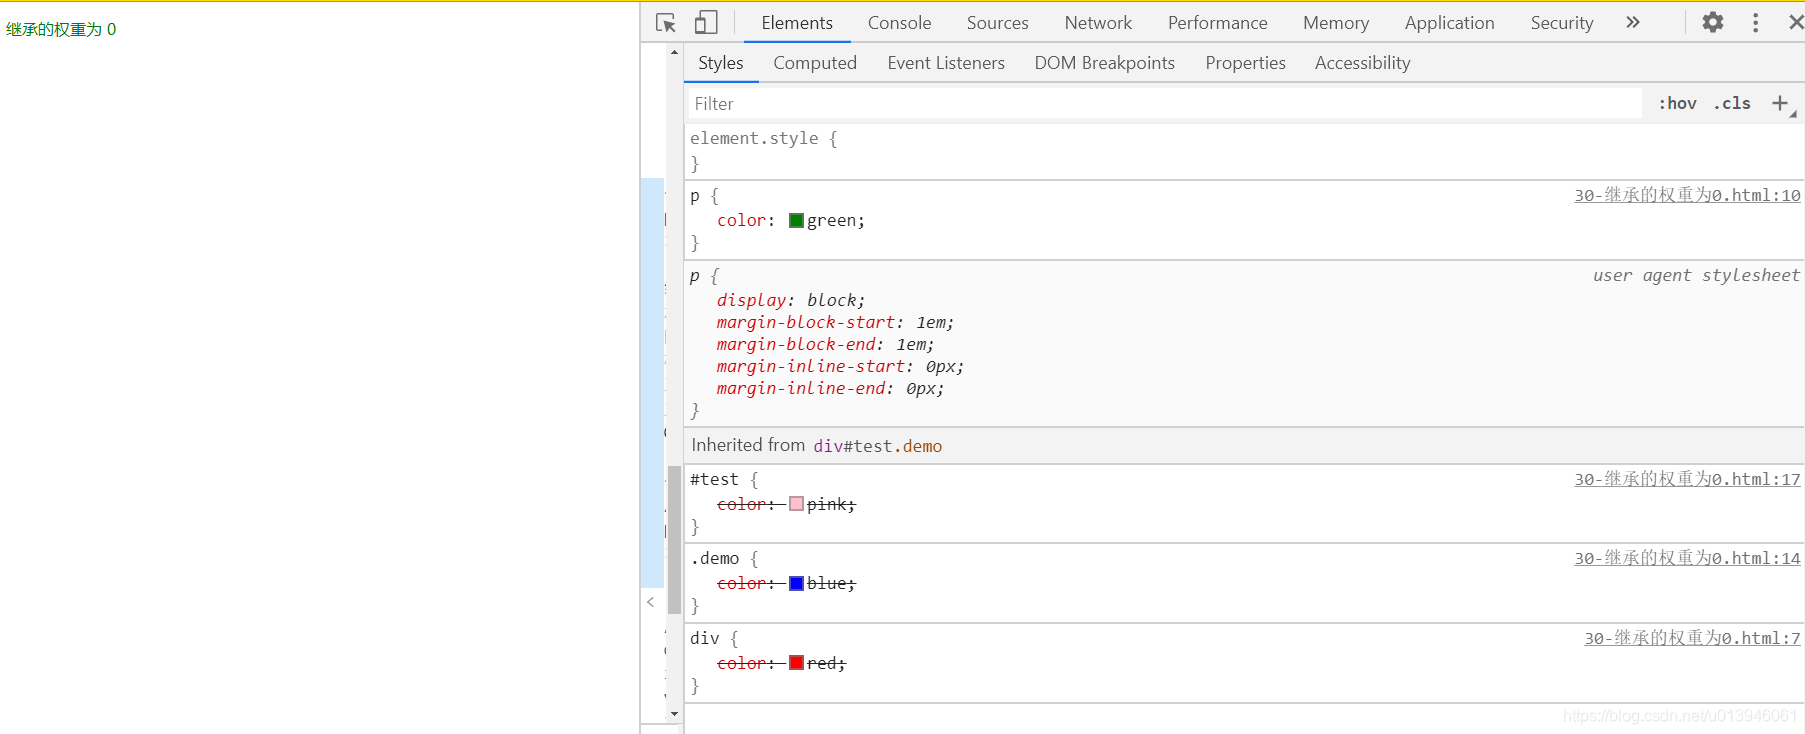The height and width of the screenshot is (734, 1805).
Task: Open source link for p rule line 10
Action: coord(1687,195)
